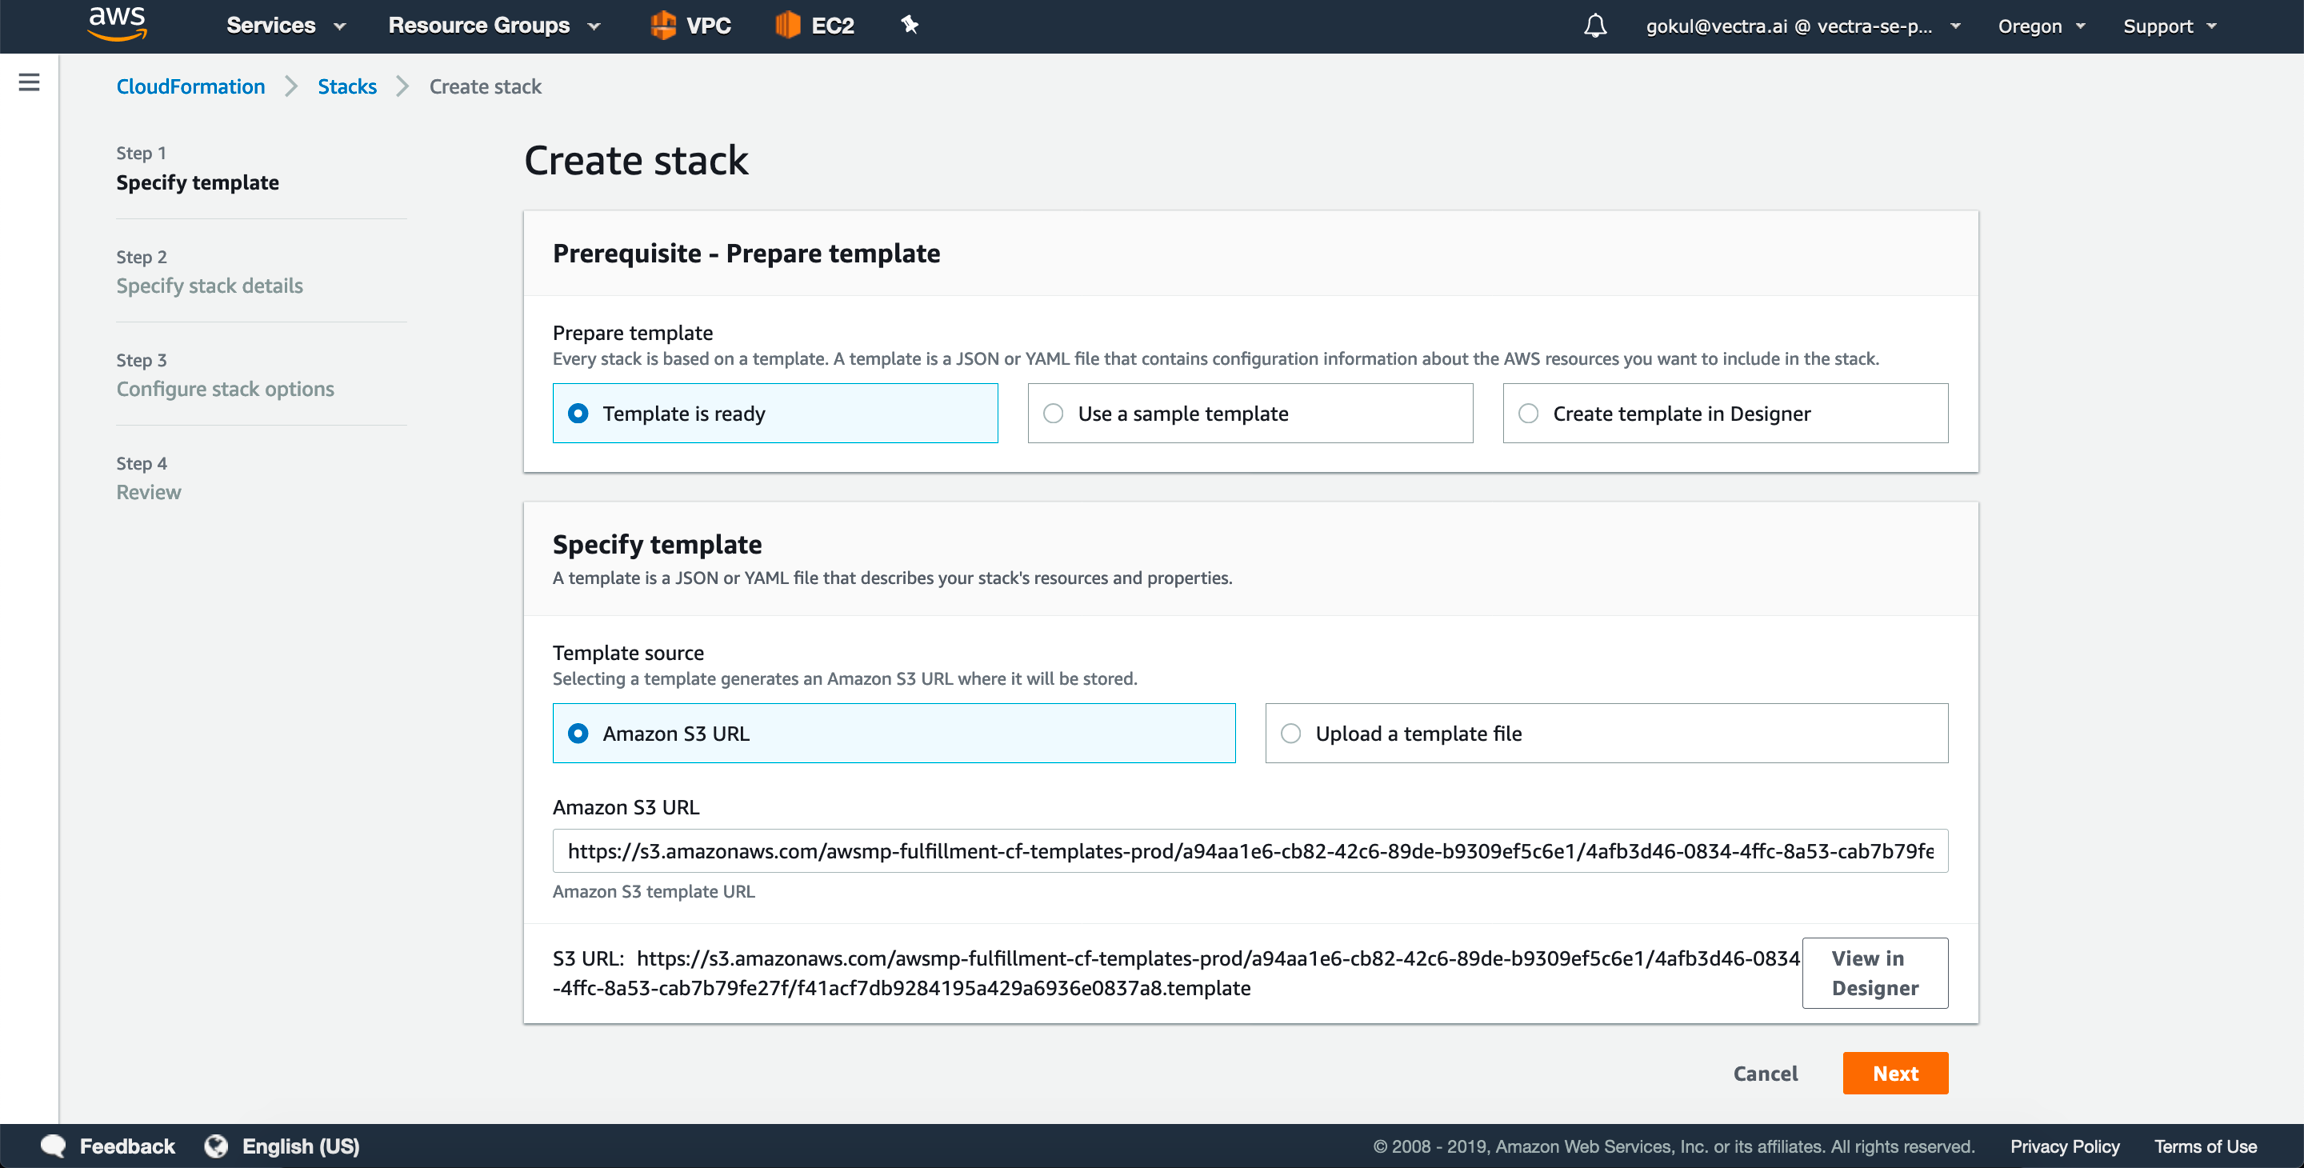
Task: Click the AWS logo home icon
Action: (117, 24)
